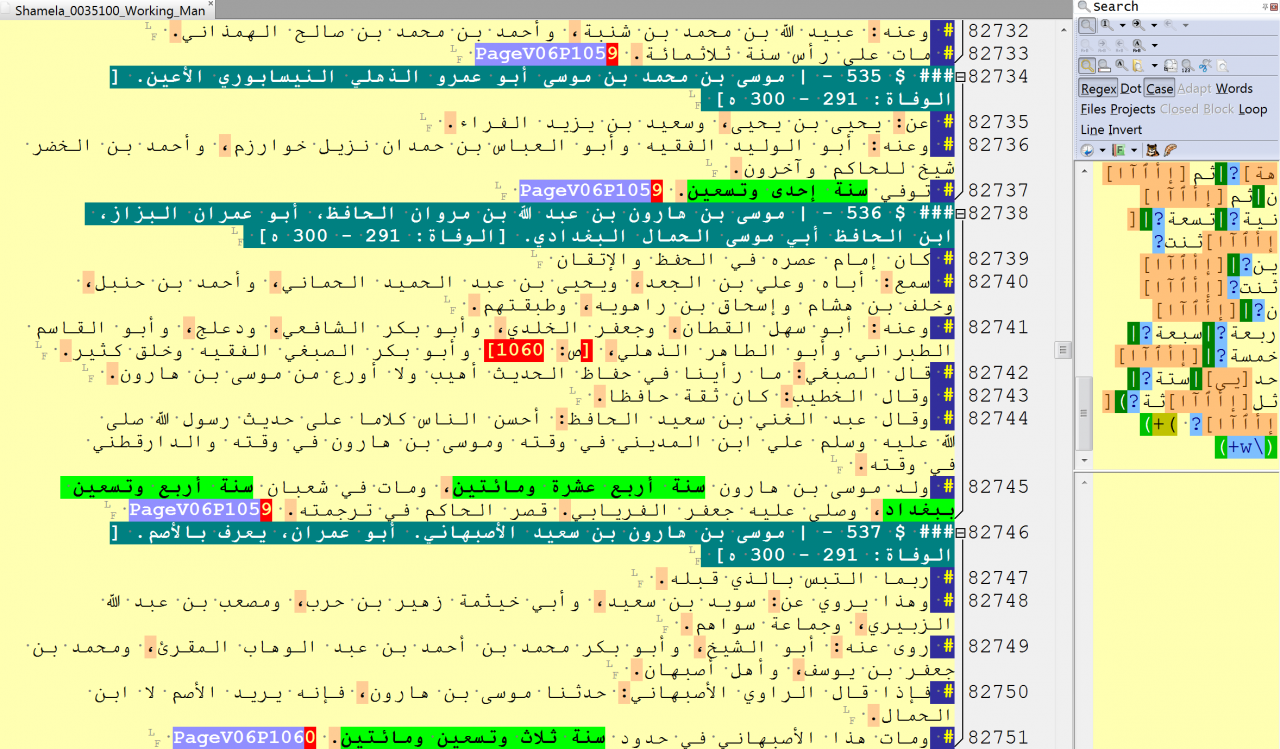Screen dimensions: 1280x749
Task: Open the Replace All dropdown arrow
Action: pyautogui.click(x=1154, y=45)
